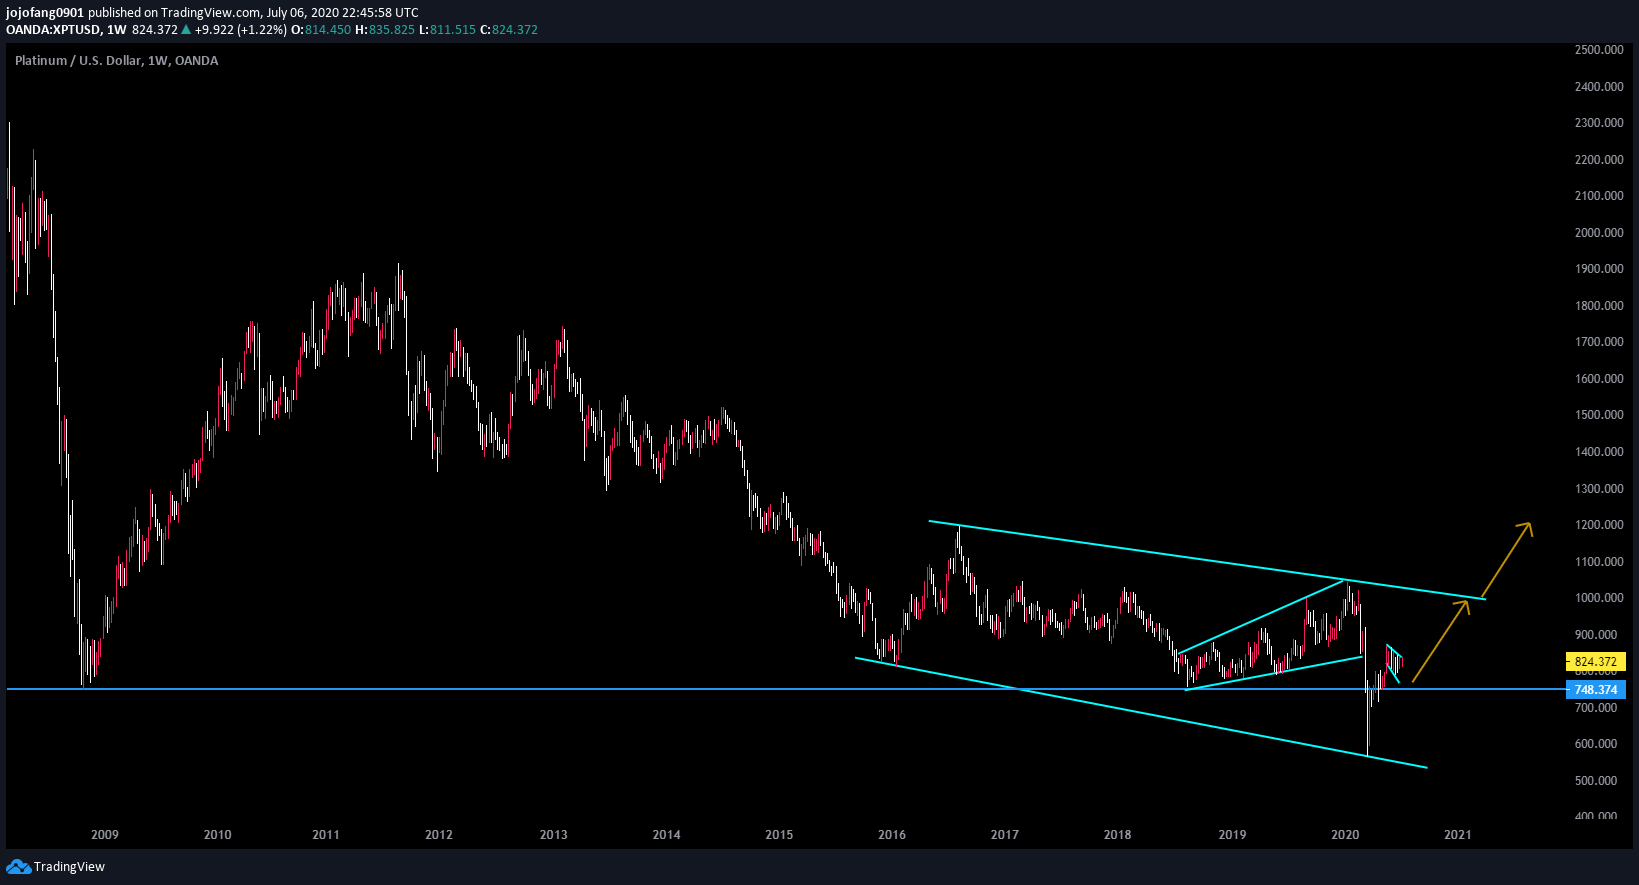
Task: Click the 1200.000 price axis label
Action: pyautogui.click(x=1598, y=525)
